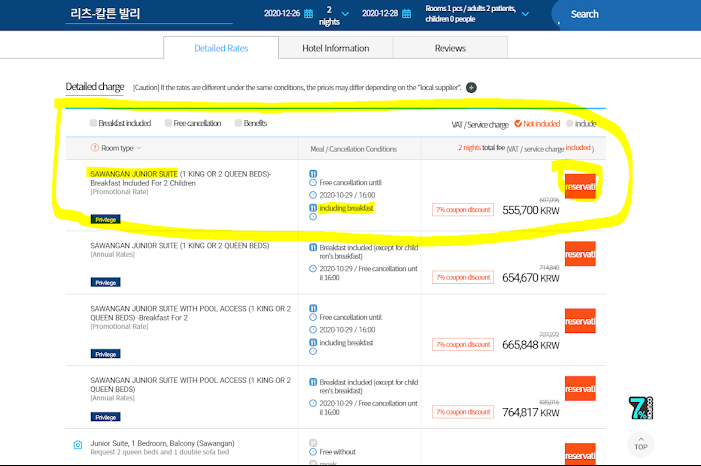Click meal icon in 764,817 KRW row
Viewport: 701px width, 466px height.
pyautogui.click(x=313, y=382)
